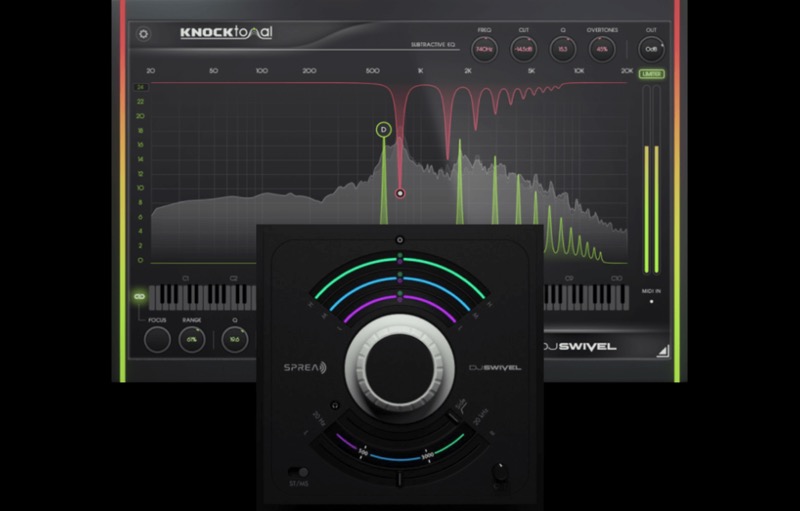Open Knocktonal settings gear icon
Screen dimensions: 800x511
143,33
